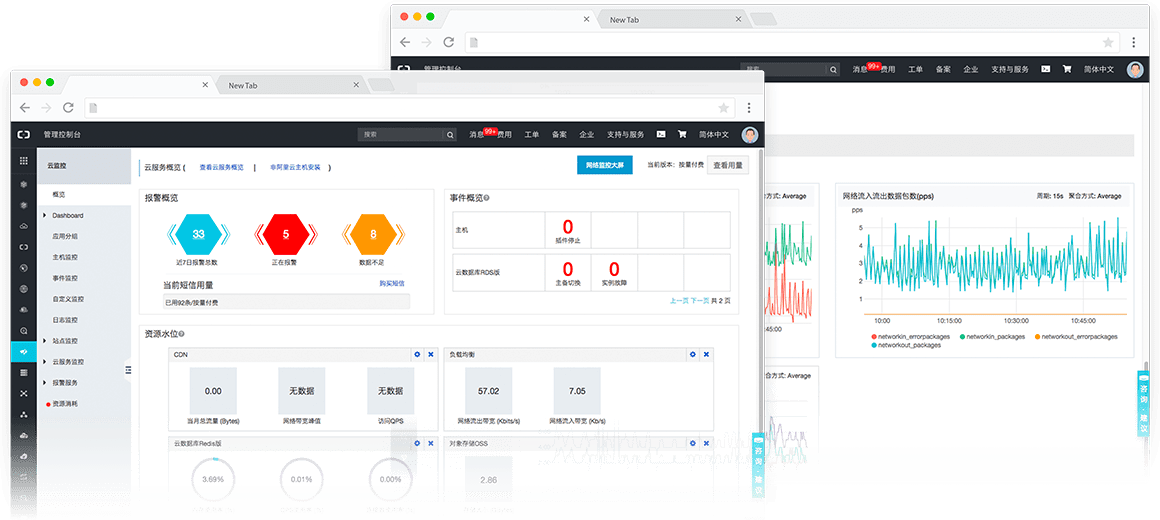Click the shopping cart icon in front window
Screen dimensions: 1160x520
pos(682,134)
